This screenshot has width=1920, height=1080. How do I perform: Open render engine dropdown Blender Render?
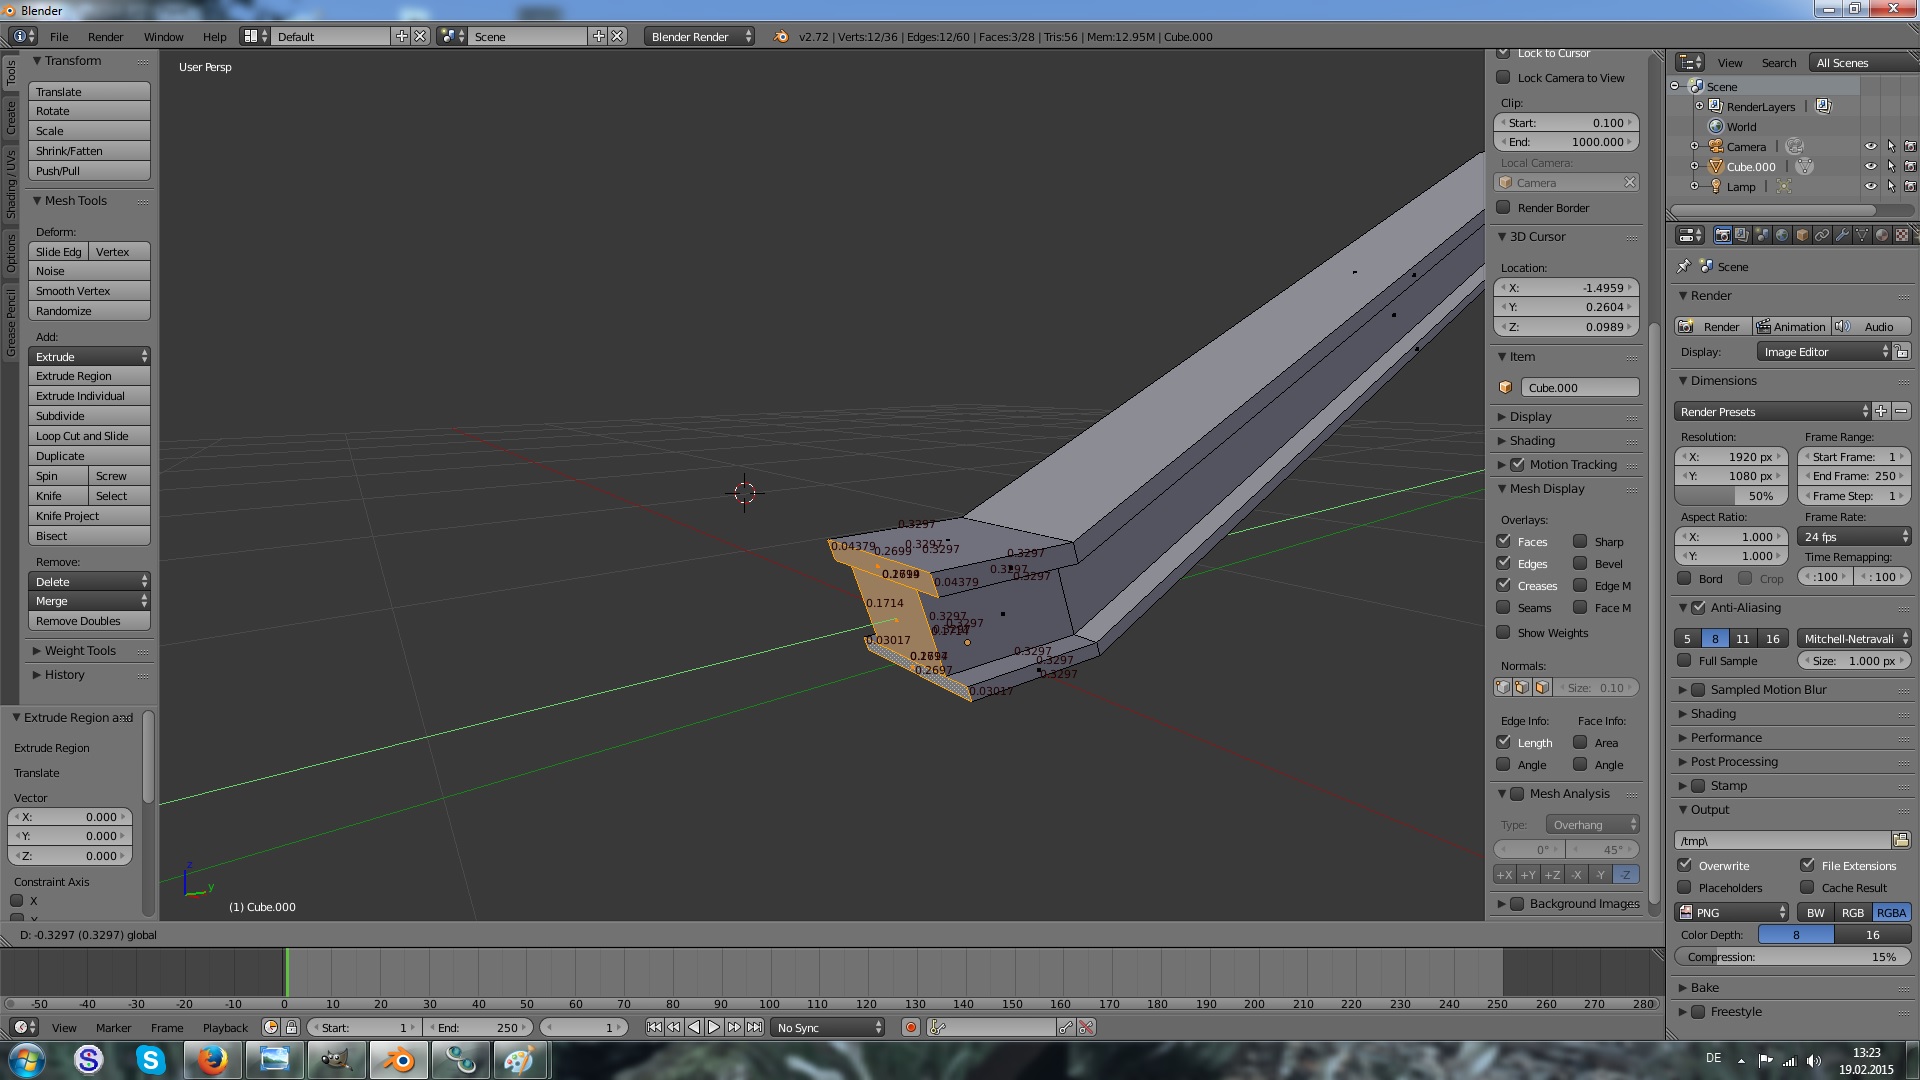[699, 36]
